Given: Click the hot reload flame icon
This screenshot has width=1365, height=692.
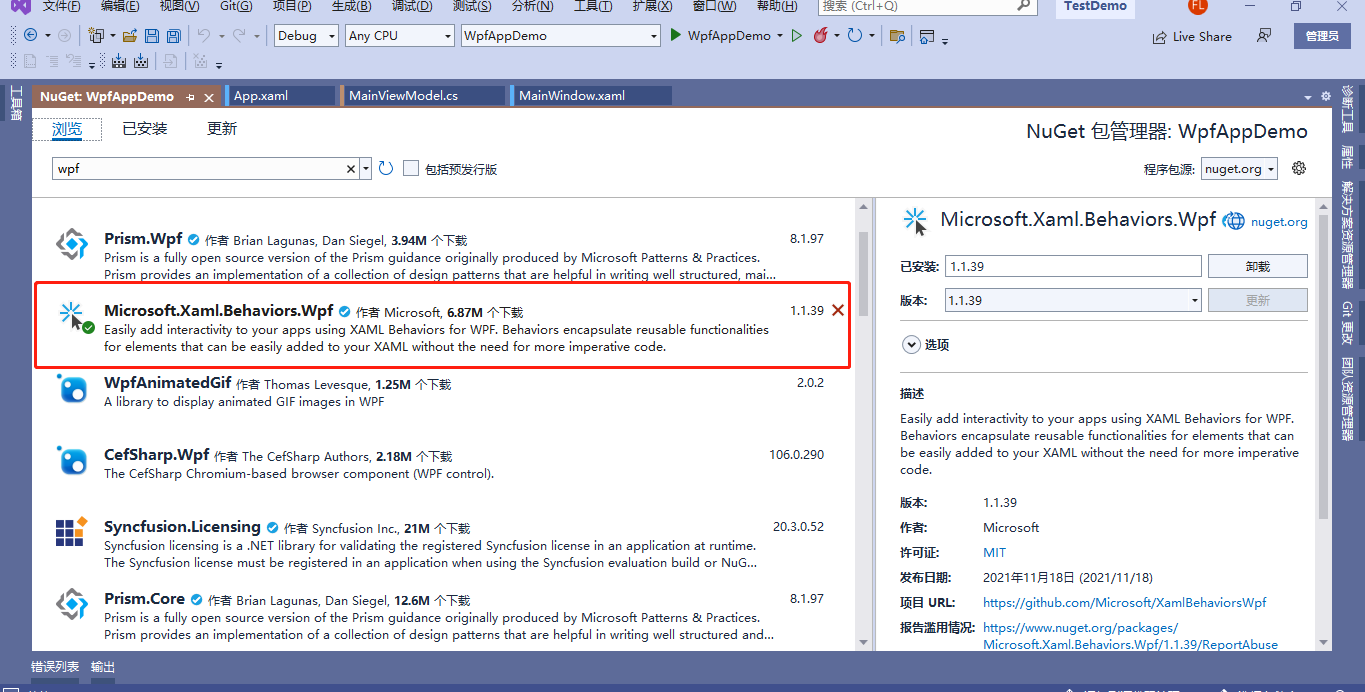Looking at the screenshot, I should click(x=820, y=35).
